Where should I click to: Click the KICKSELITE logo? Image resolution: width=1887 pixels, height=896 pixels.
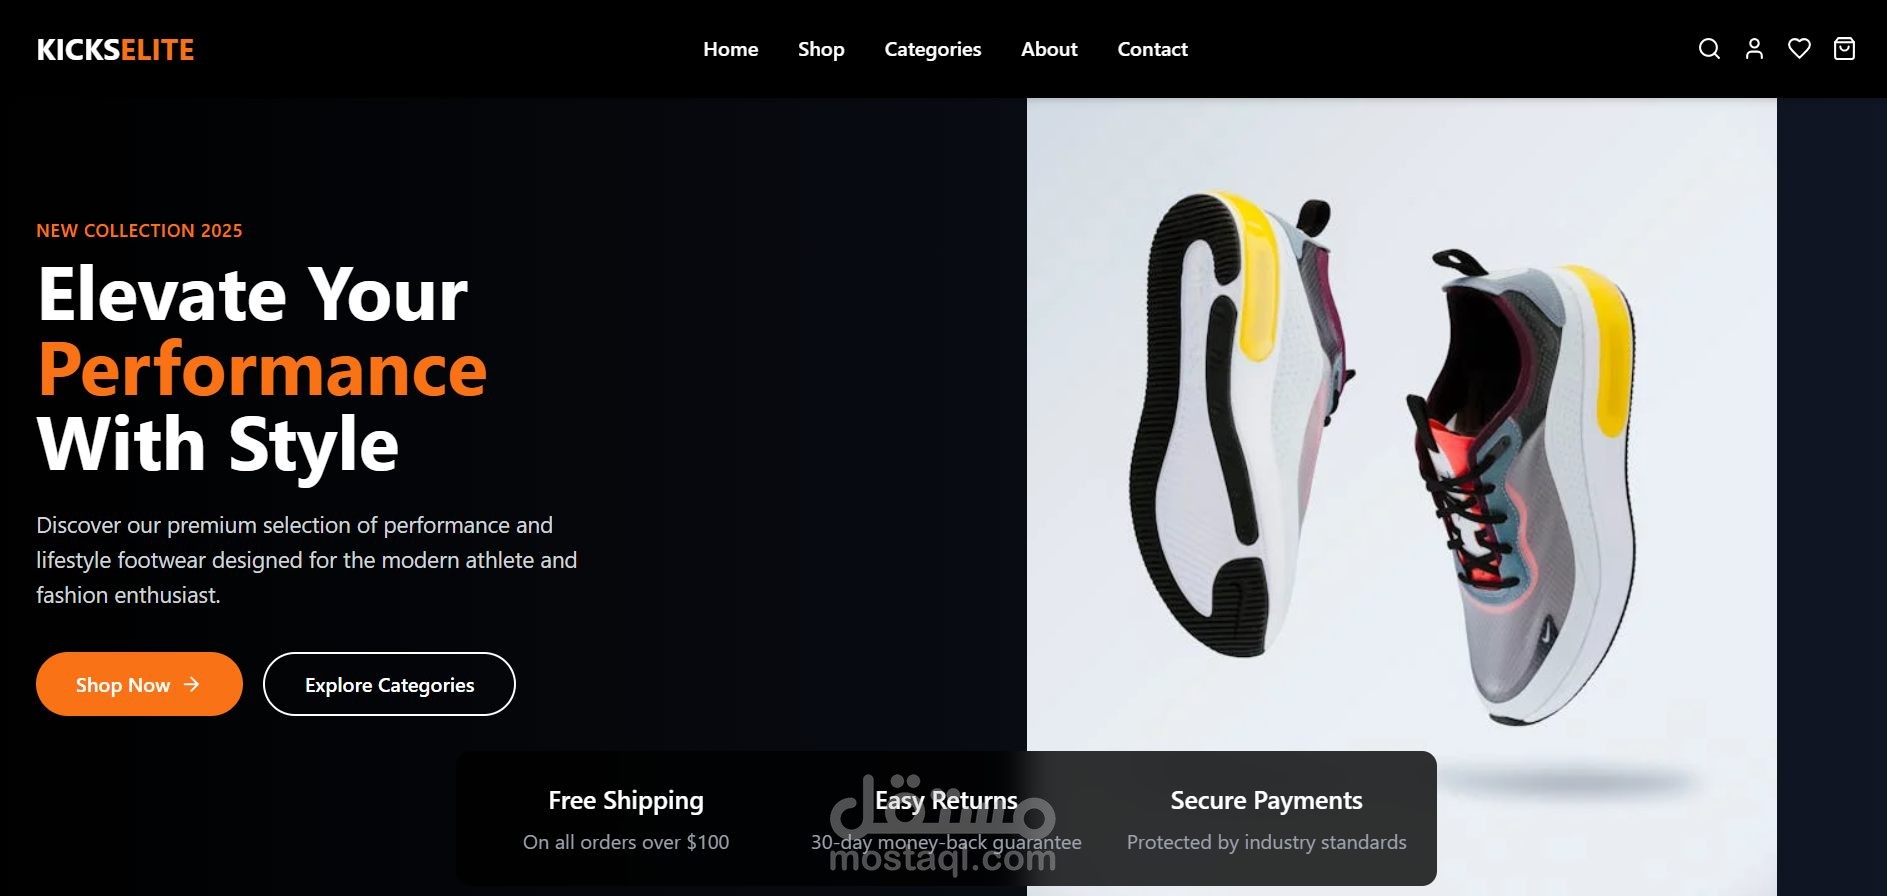116,50
